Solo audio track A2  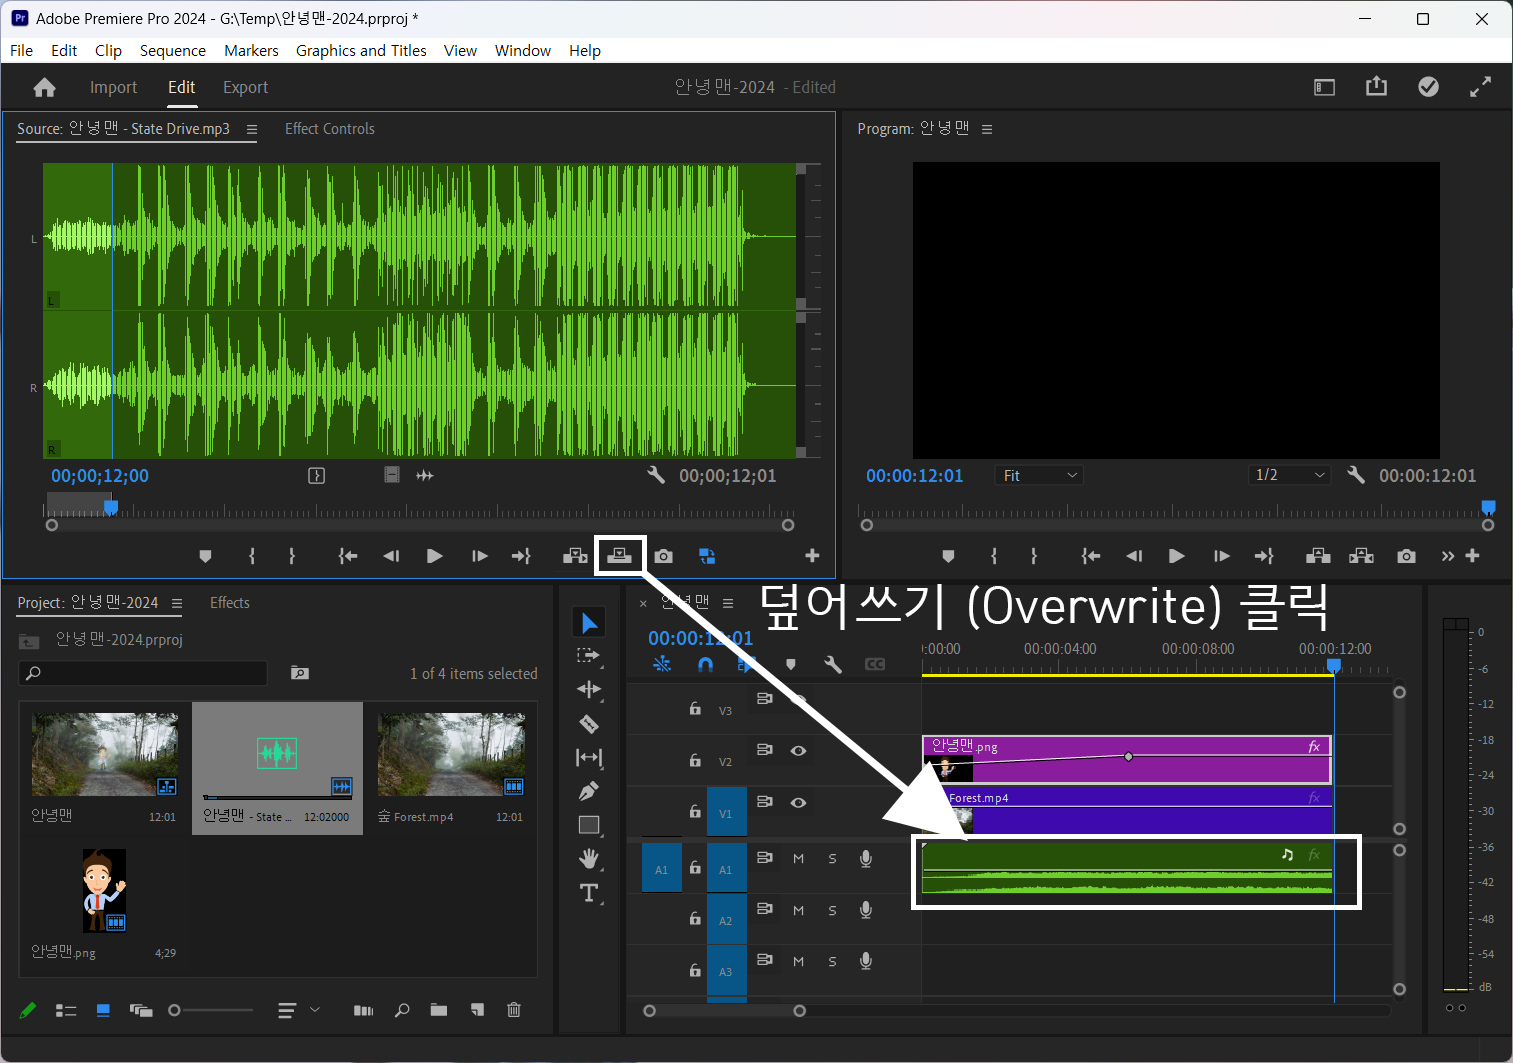pos(832,910)
